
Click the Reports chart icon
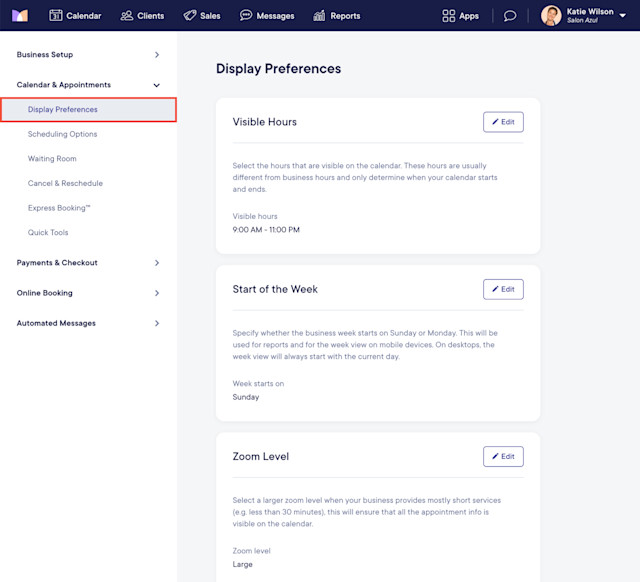click(x=319, y=16)
